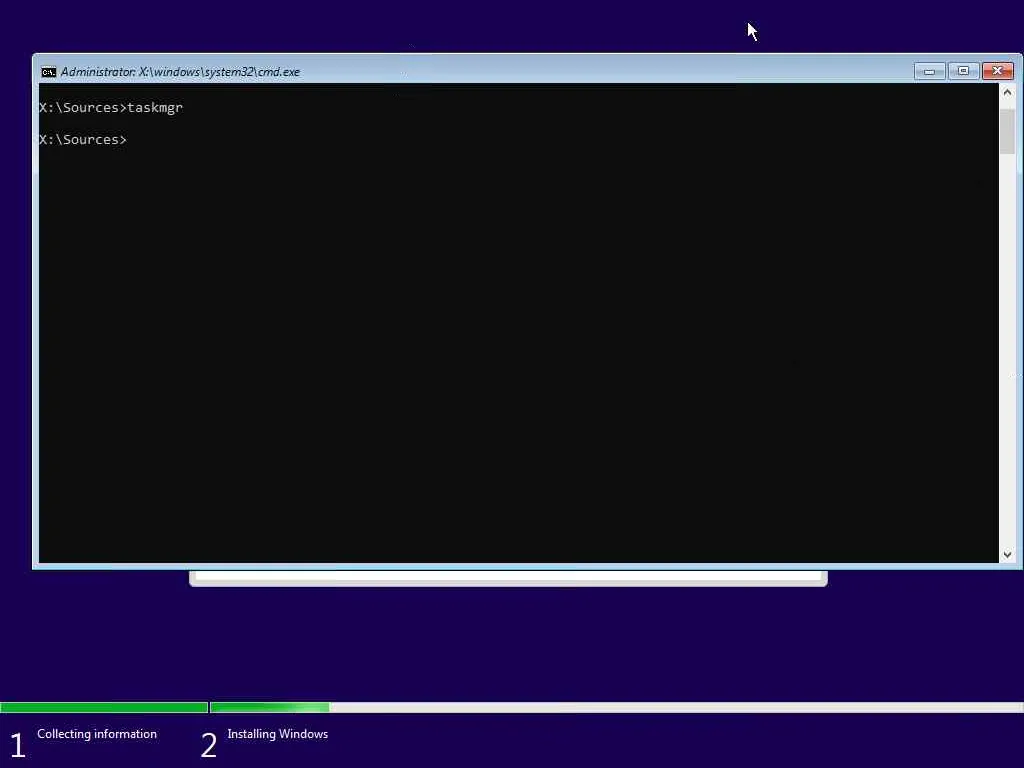Image resolution: width=1024 pixels, height=768 pixels.
Task: Click the empty 'X:\Sources>' prompt line
Action: (x=83, y=140)
